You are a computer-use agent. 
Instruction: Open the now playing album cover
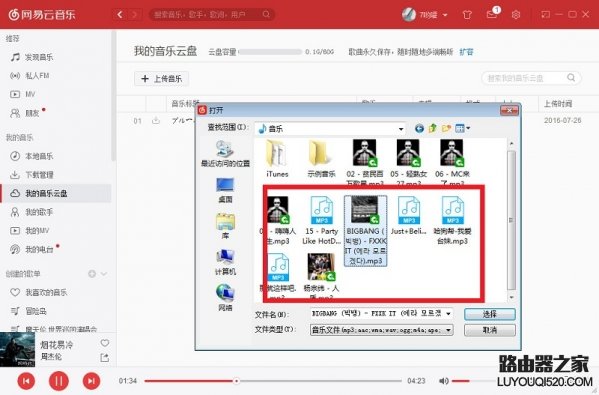[x=18, y=350]
